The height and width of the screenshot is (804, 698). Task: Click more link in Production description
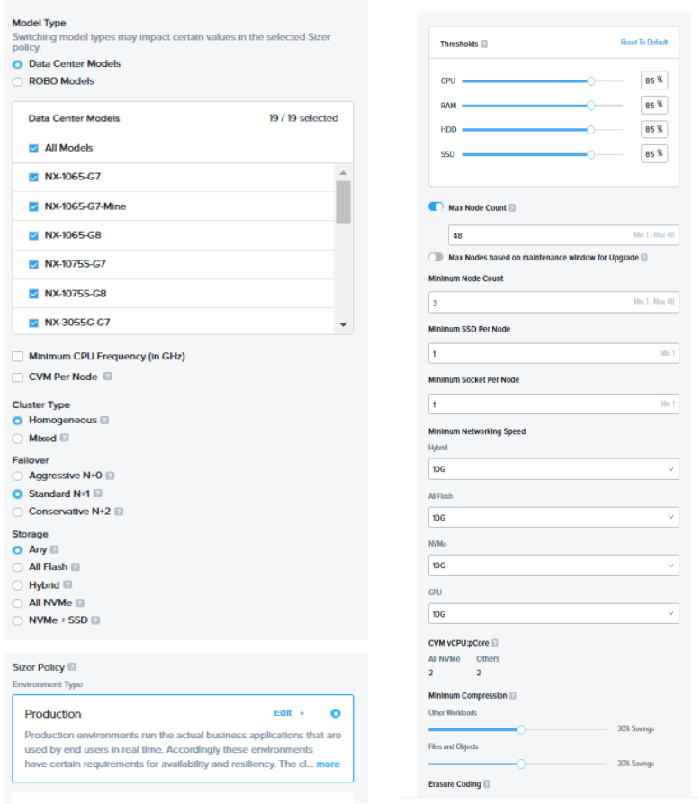click(328, 764)
